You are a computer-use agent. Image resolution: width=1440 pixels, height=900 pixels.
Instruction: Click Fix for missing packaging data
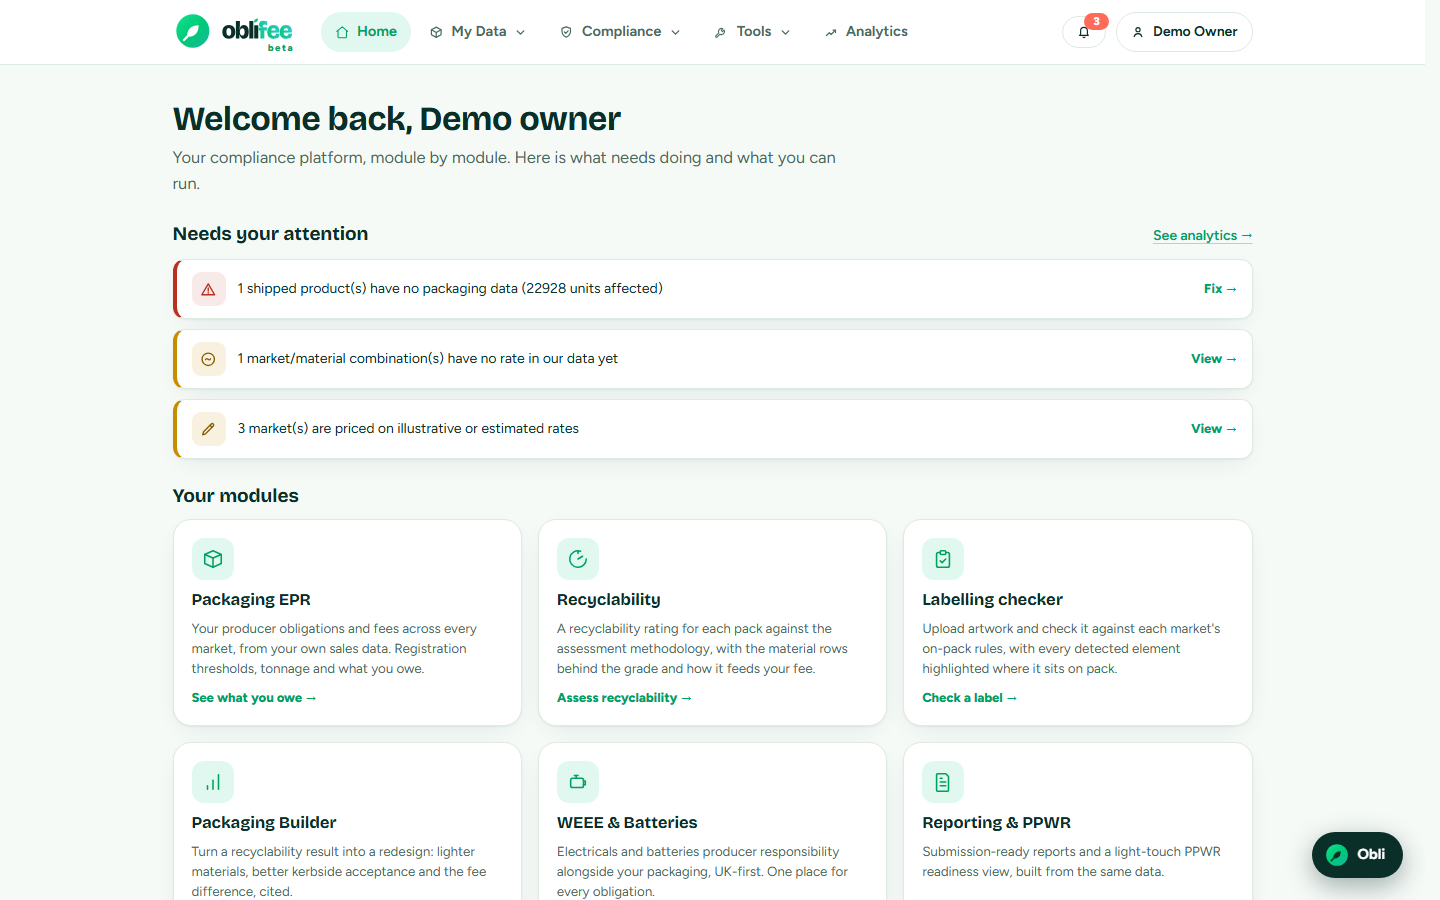(1220, 289)
